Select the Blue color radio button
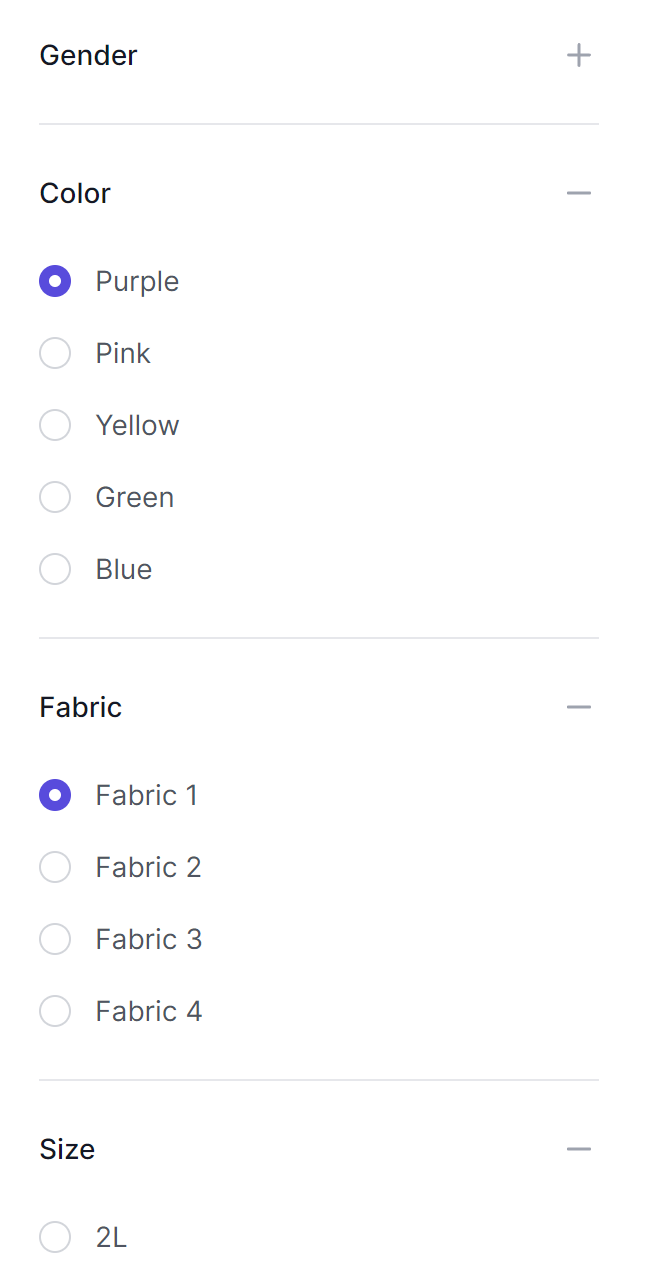 55,570
